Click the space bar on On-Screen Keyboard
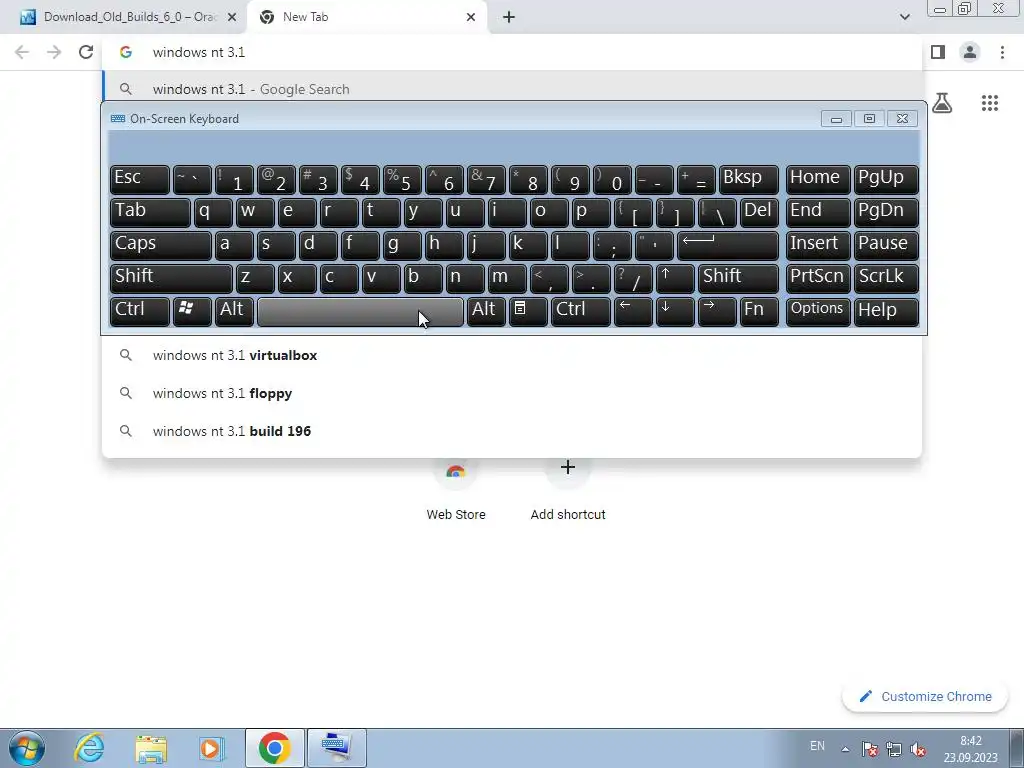 [x=360, y=311]
